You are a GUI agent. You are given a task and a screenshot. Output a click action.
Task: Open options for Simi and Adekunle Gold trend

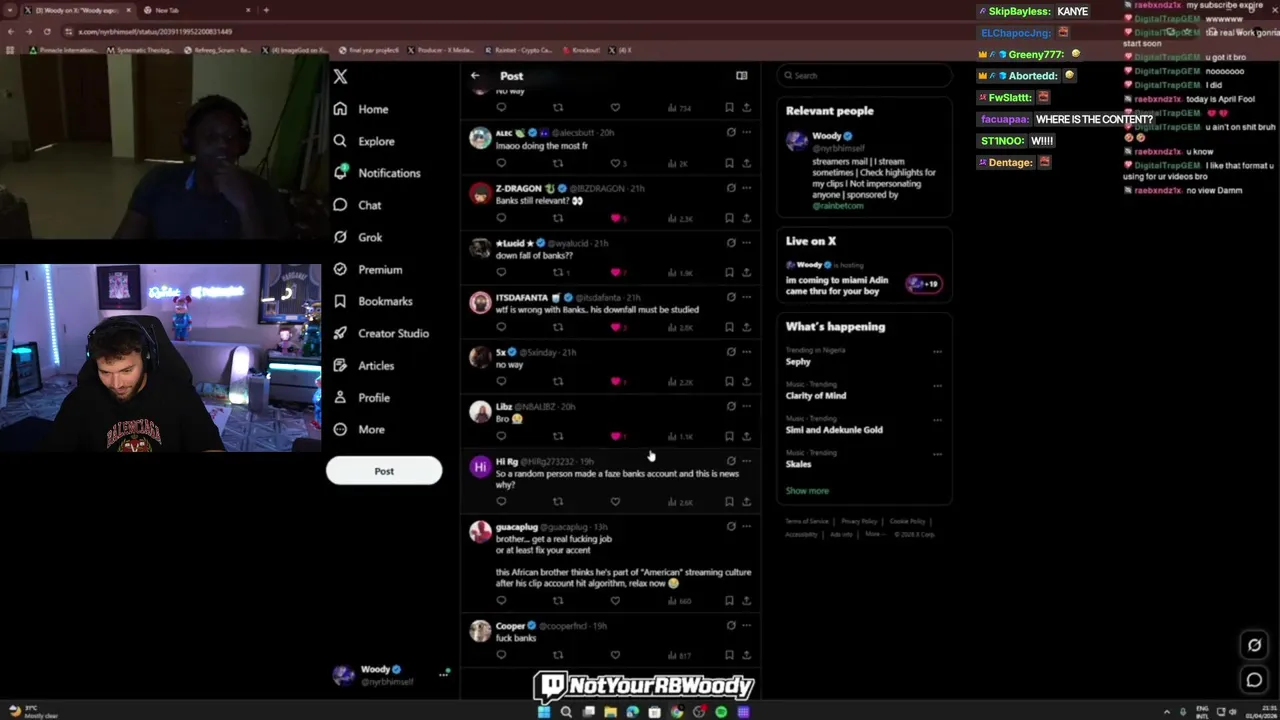tap(937, 419)
